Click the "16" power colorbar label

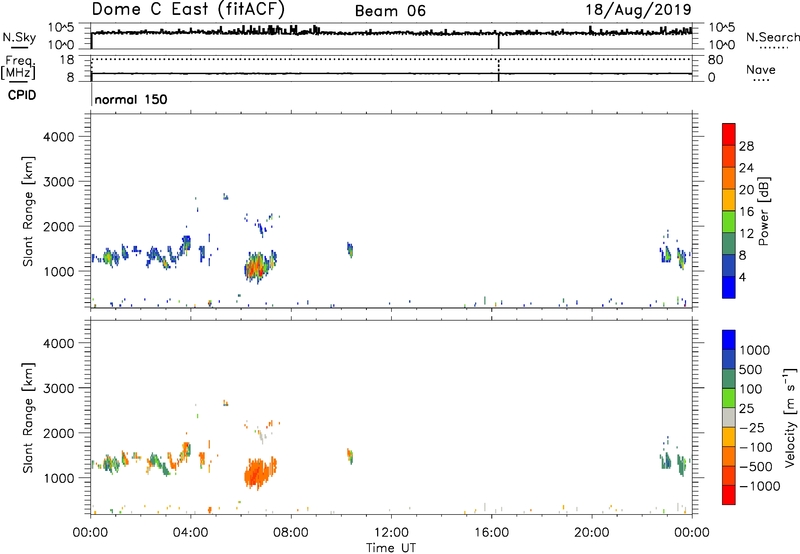746,212
